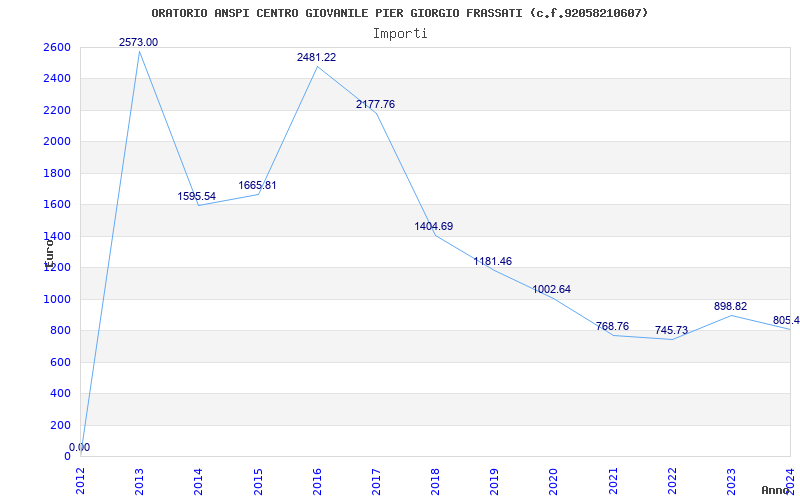
Task: Click the 200 y-axis value
Action: click(x=60, y=426)
